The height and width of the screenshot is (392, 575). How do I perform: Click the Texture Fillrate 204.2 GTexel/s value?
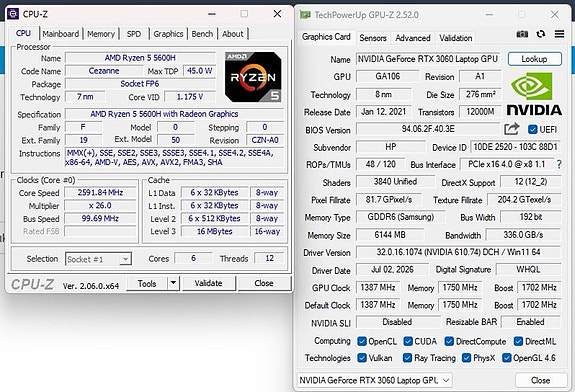(x=524, y=200)
